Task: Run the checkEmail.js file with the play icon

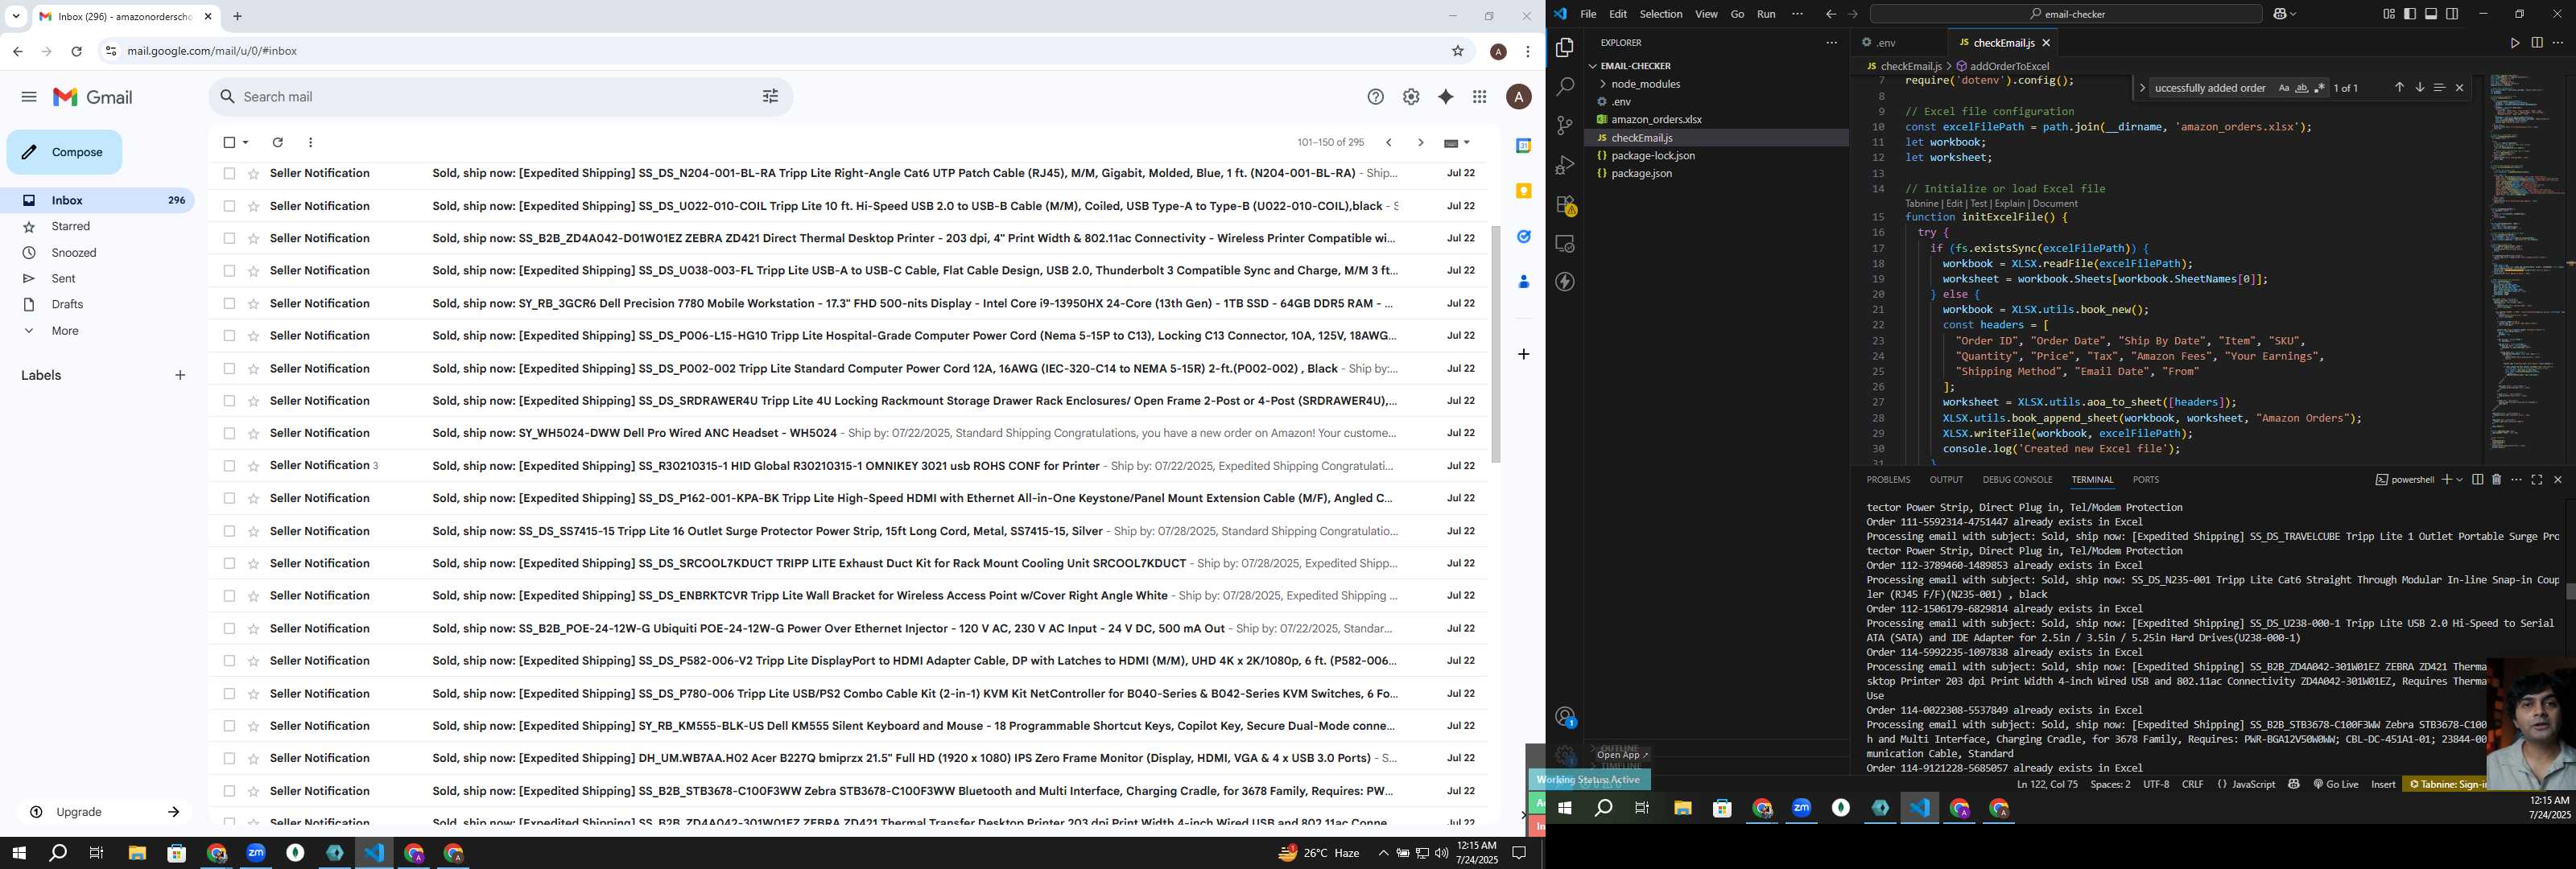Action: coord(2514,43)
